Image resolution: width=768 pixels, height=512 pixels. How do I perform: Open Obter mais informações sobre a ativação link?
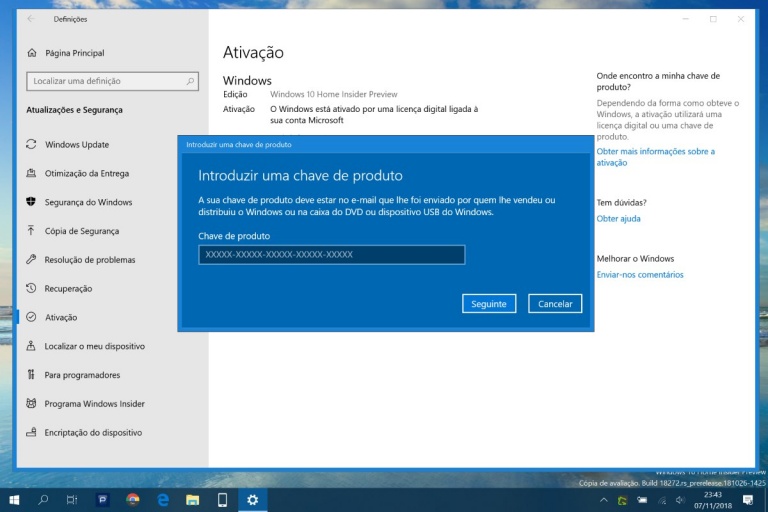(x=655, y=157)
